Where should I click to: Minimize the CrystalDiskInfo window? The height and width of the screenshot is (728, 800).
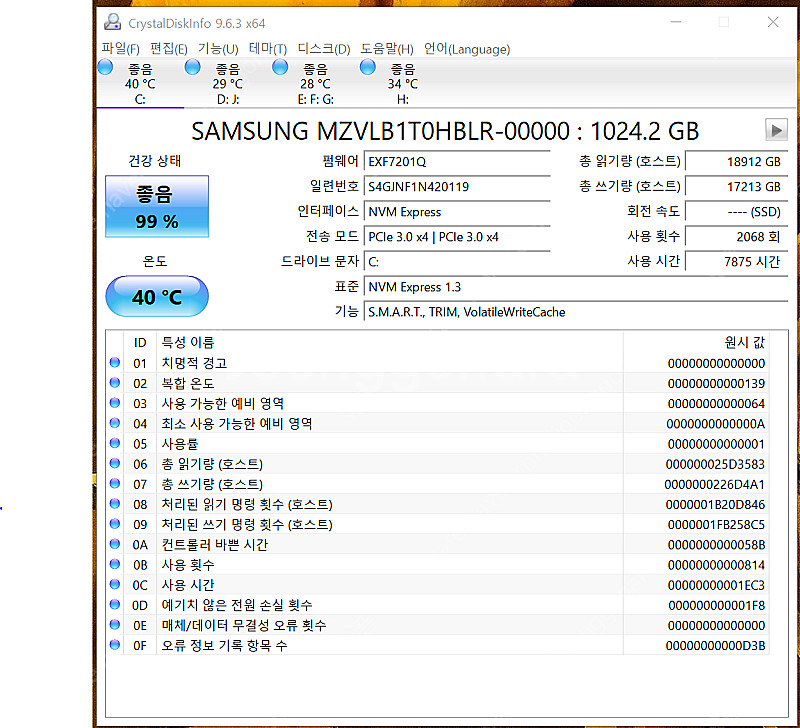(676, 22)
